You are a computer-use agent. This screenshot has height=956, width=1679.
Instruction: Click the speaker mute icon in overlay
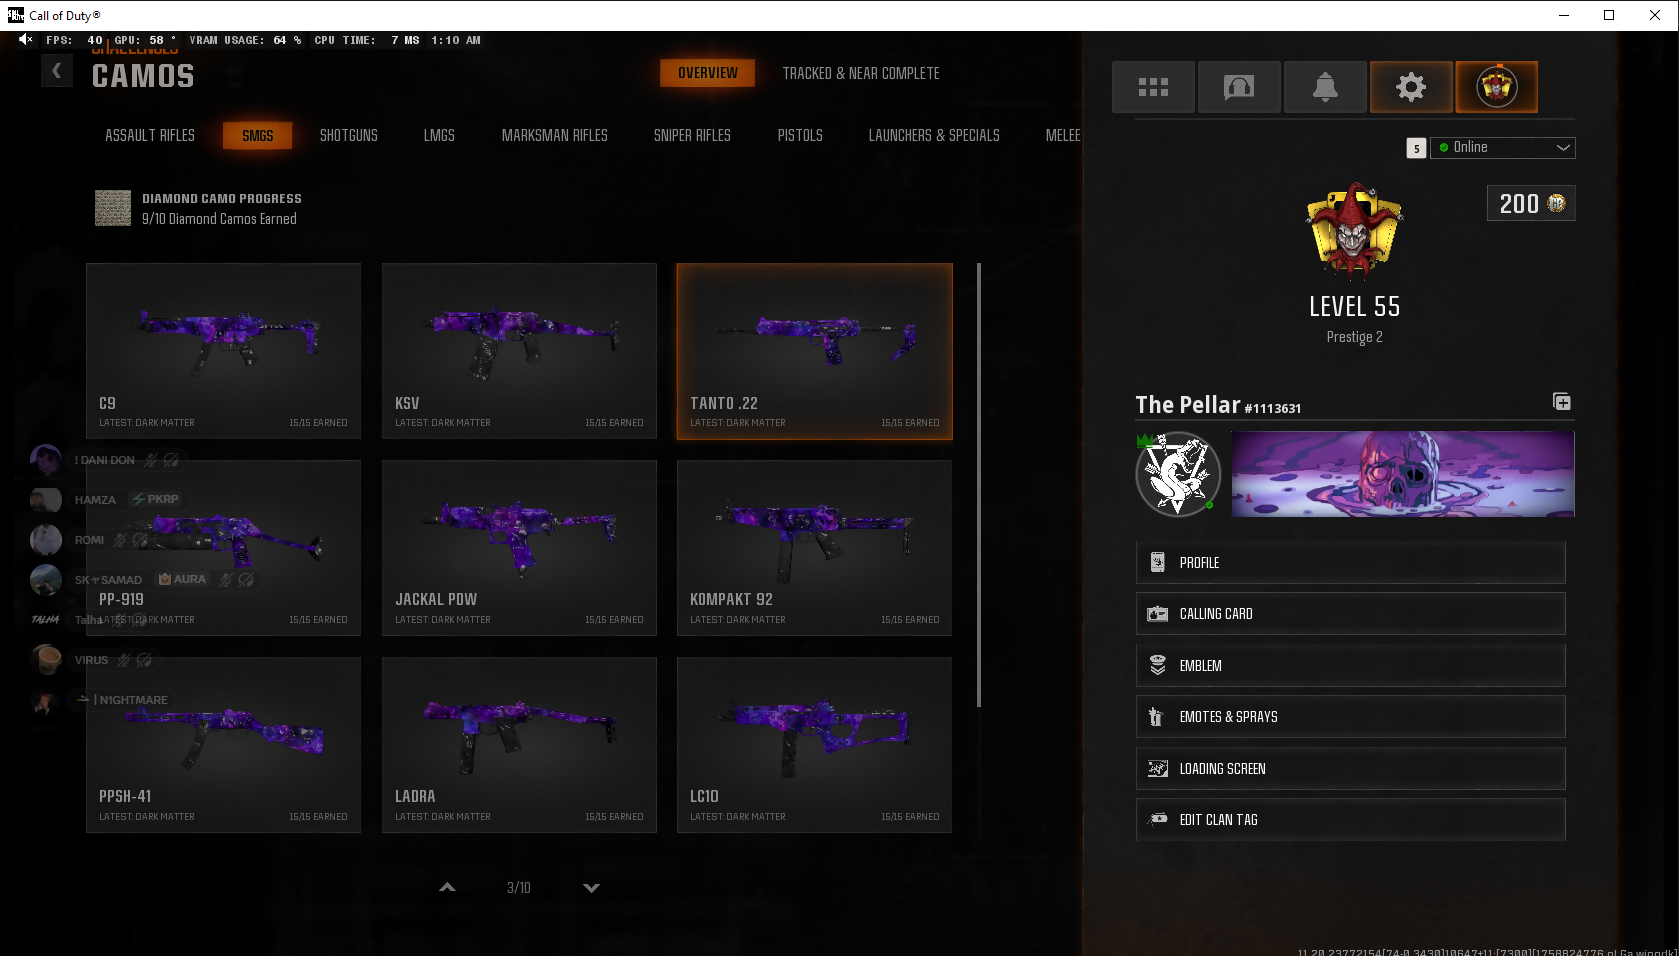(26, 40)
